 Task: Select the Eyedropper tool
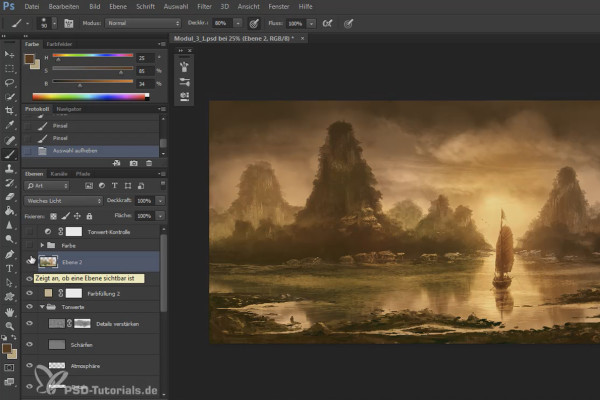click(x=9, y=125)
